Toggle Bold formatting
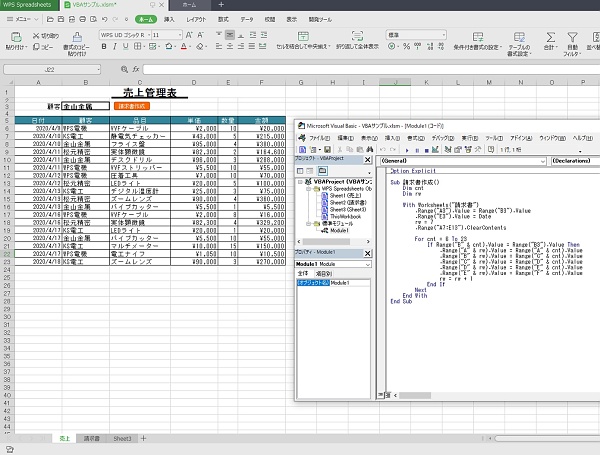 (x=104, y=46)
